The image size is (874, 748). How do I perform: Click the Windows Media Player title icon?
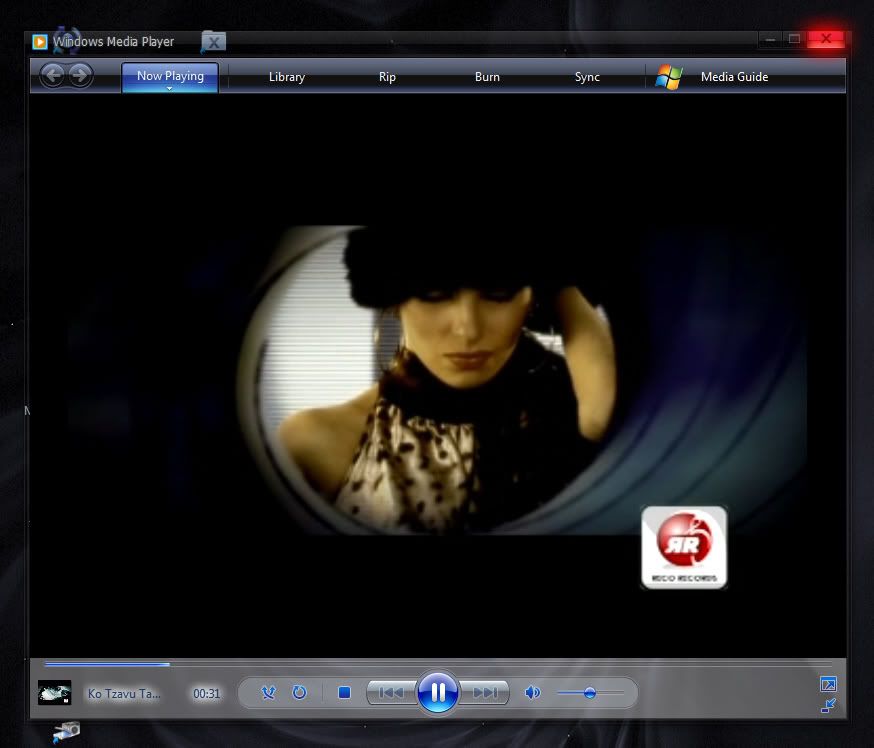tap(40, 42)
